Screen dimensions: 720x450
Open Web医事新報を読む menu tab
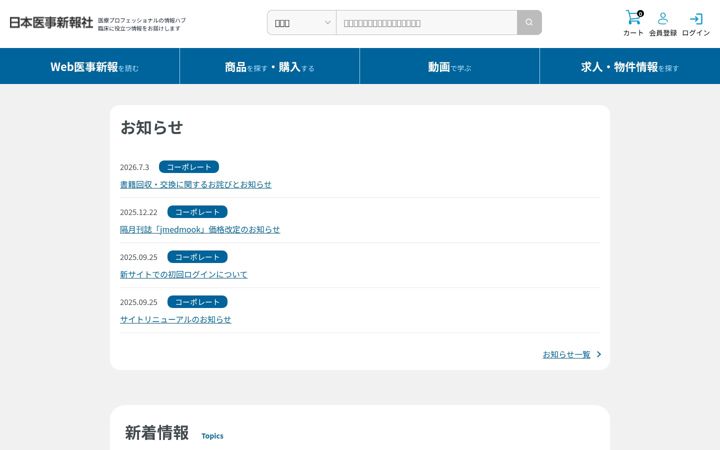pyautogui.click(x=90, y=66)
